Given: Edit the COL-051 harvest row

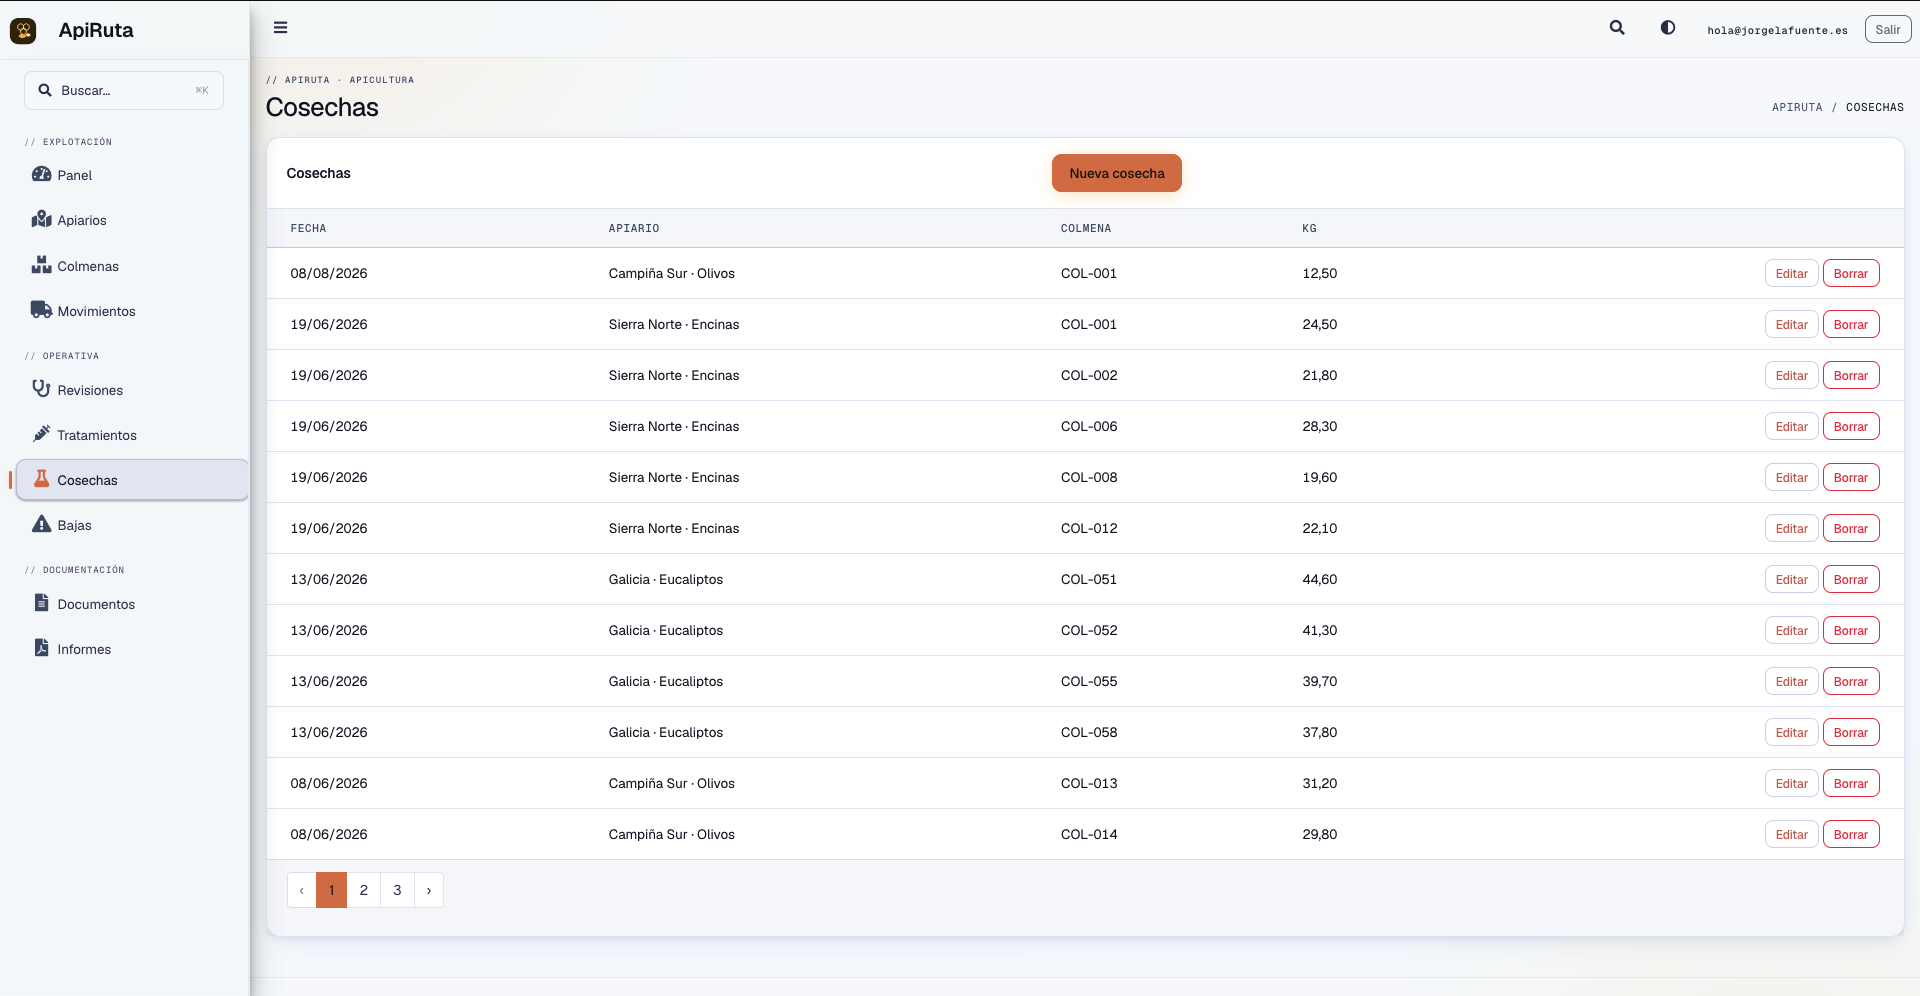Looking at the screenshot, I should pos(1791,580).
